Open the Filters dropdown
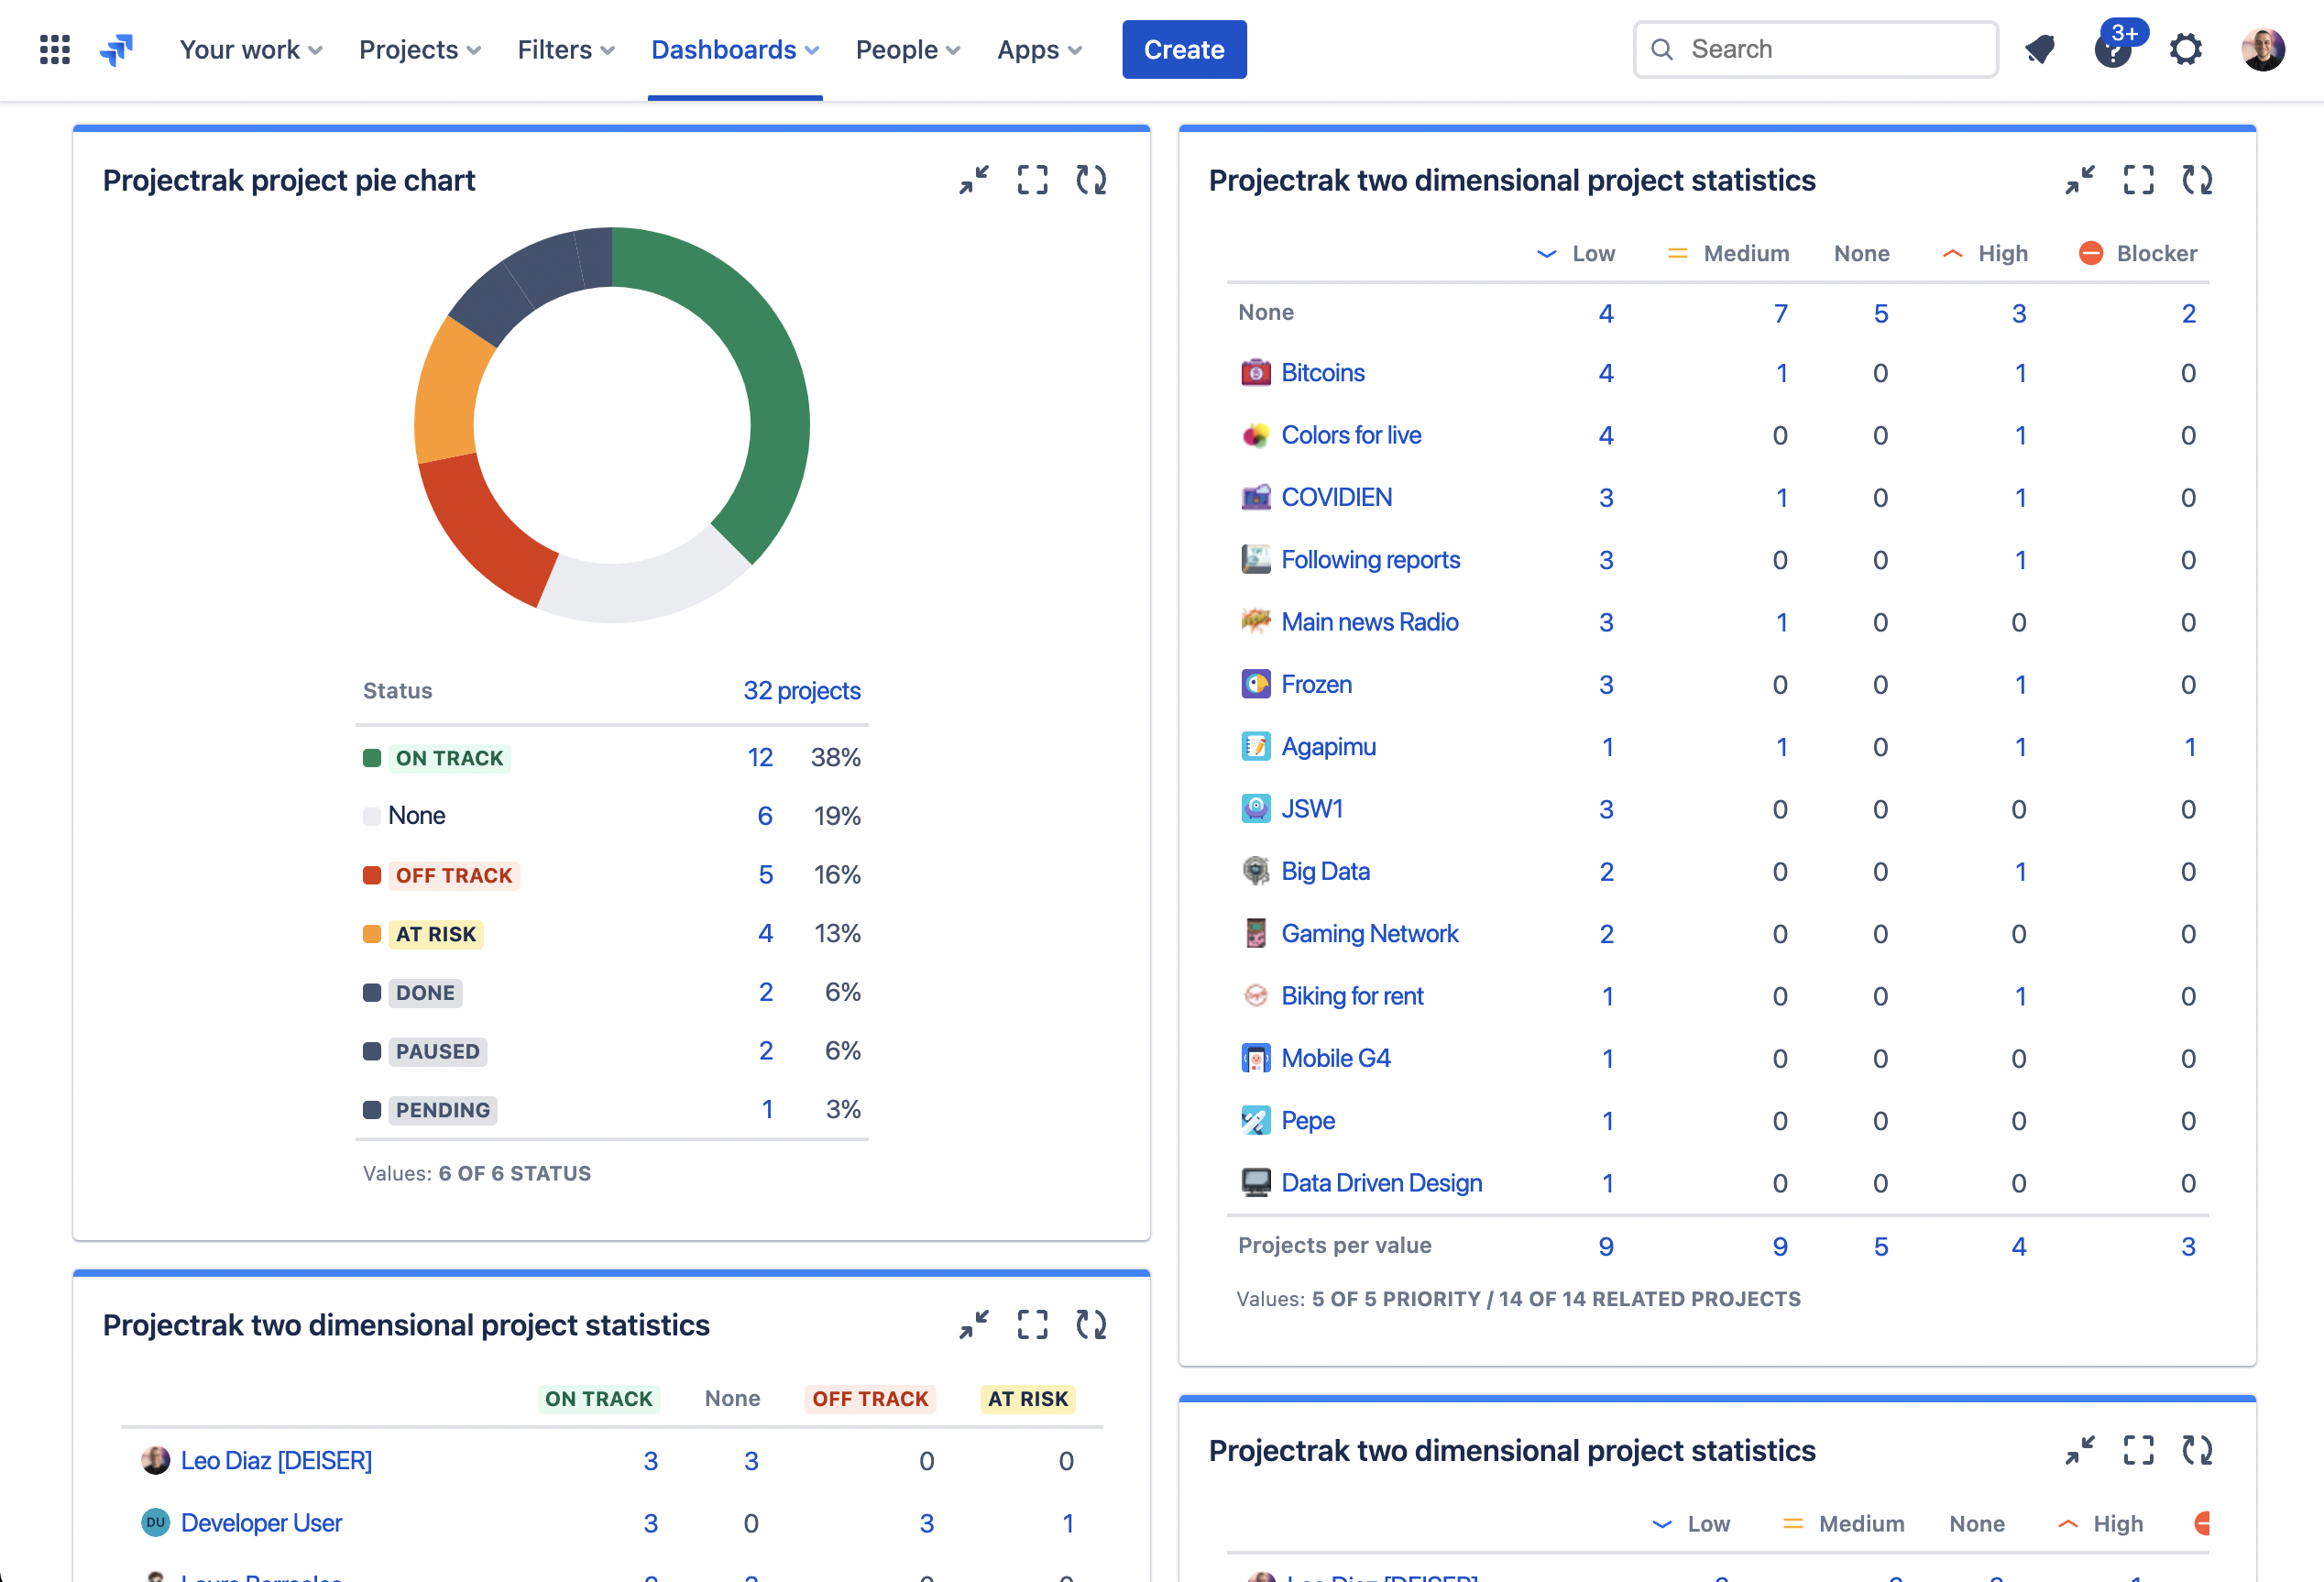Screen dimensions: 2324x1582 pyautogui.click(x=565, y=49)
